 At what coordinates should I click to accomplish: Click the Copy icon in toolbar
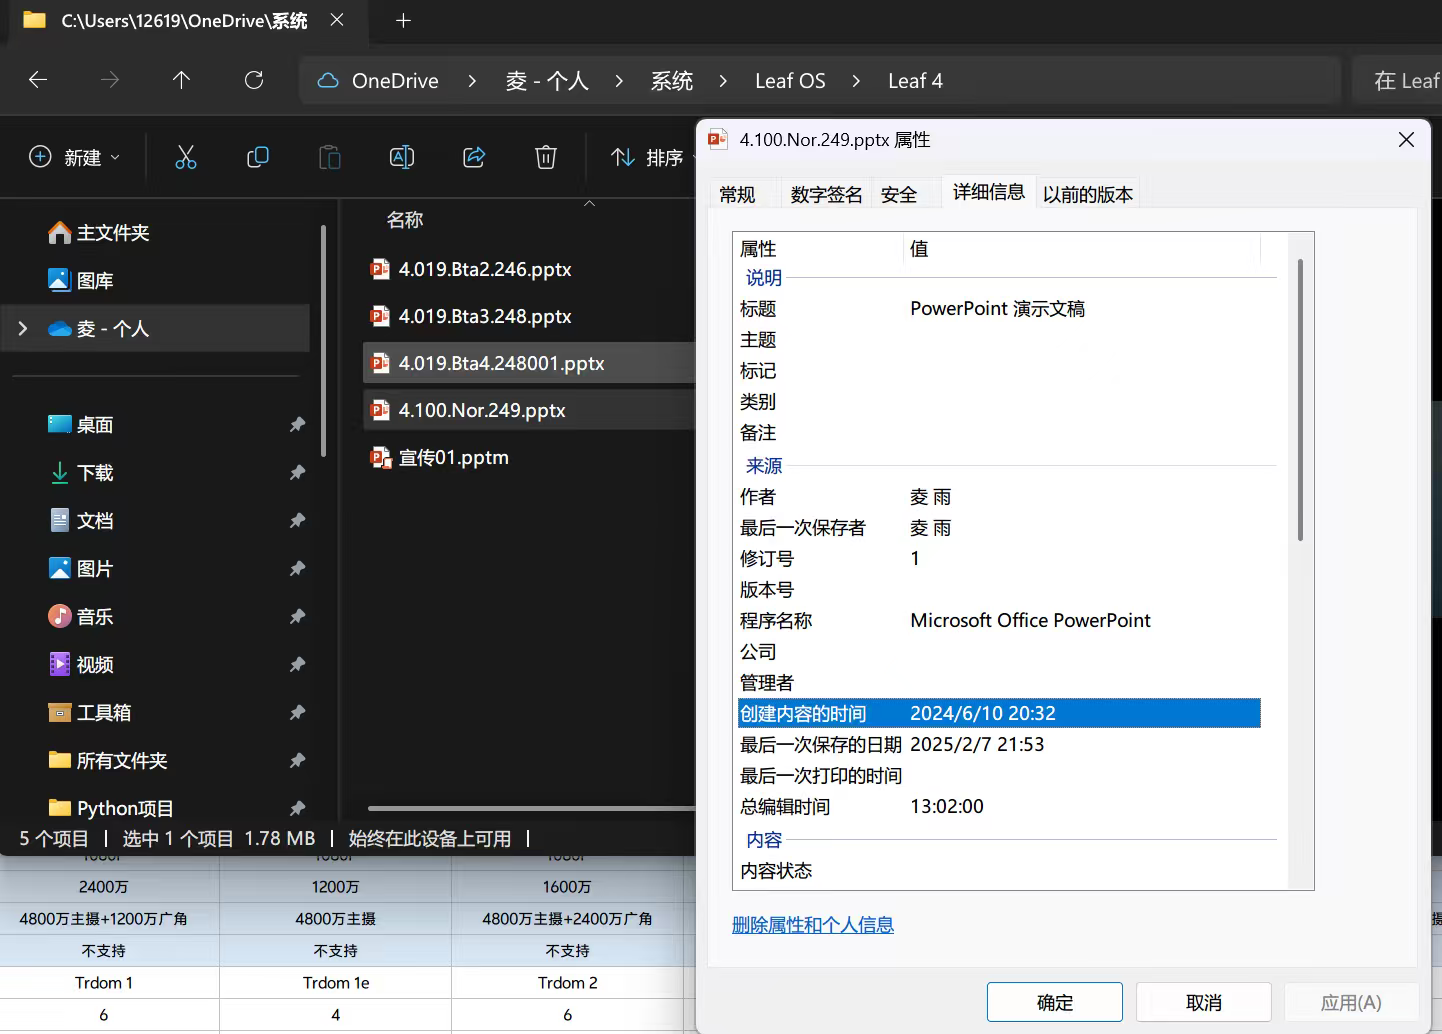coord(258,157)
